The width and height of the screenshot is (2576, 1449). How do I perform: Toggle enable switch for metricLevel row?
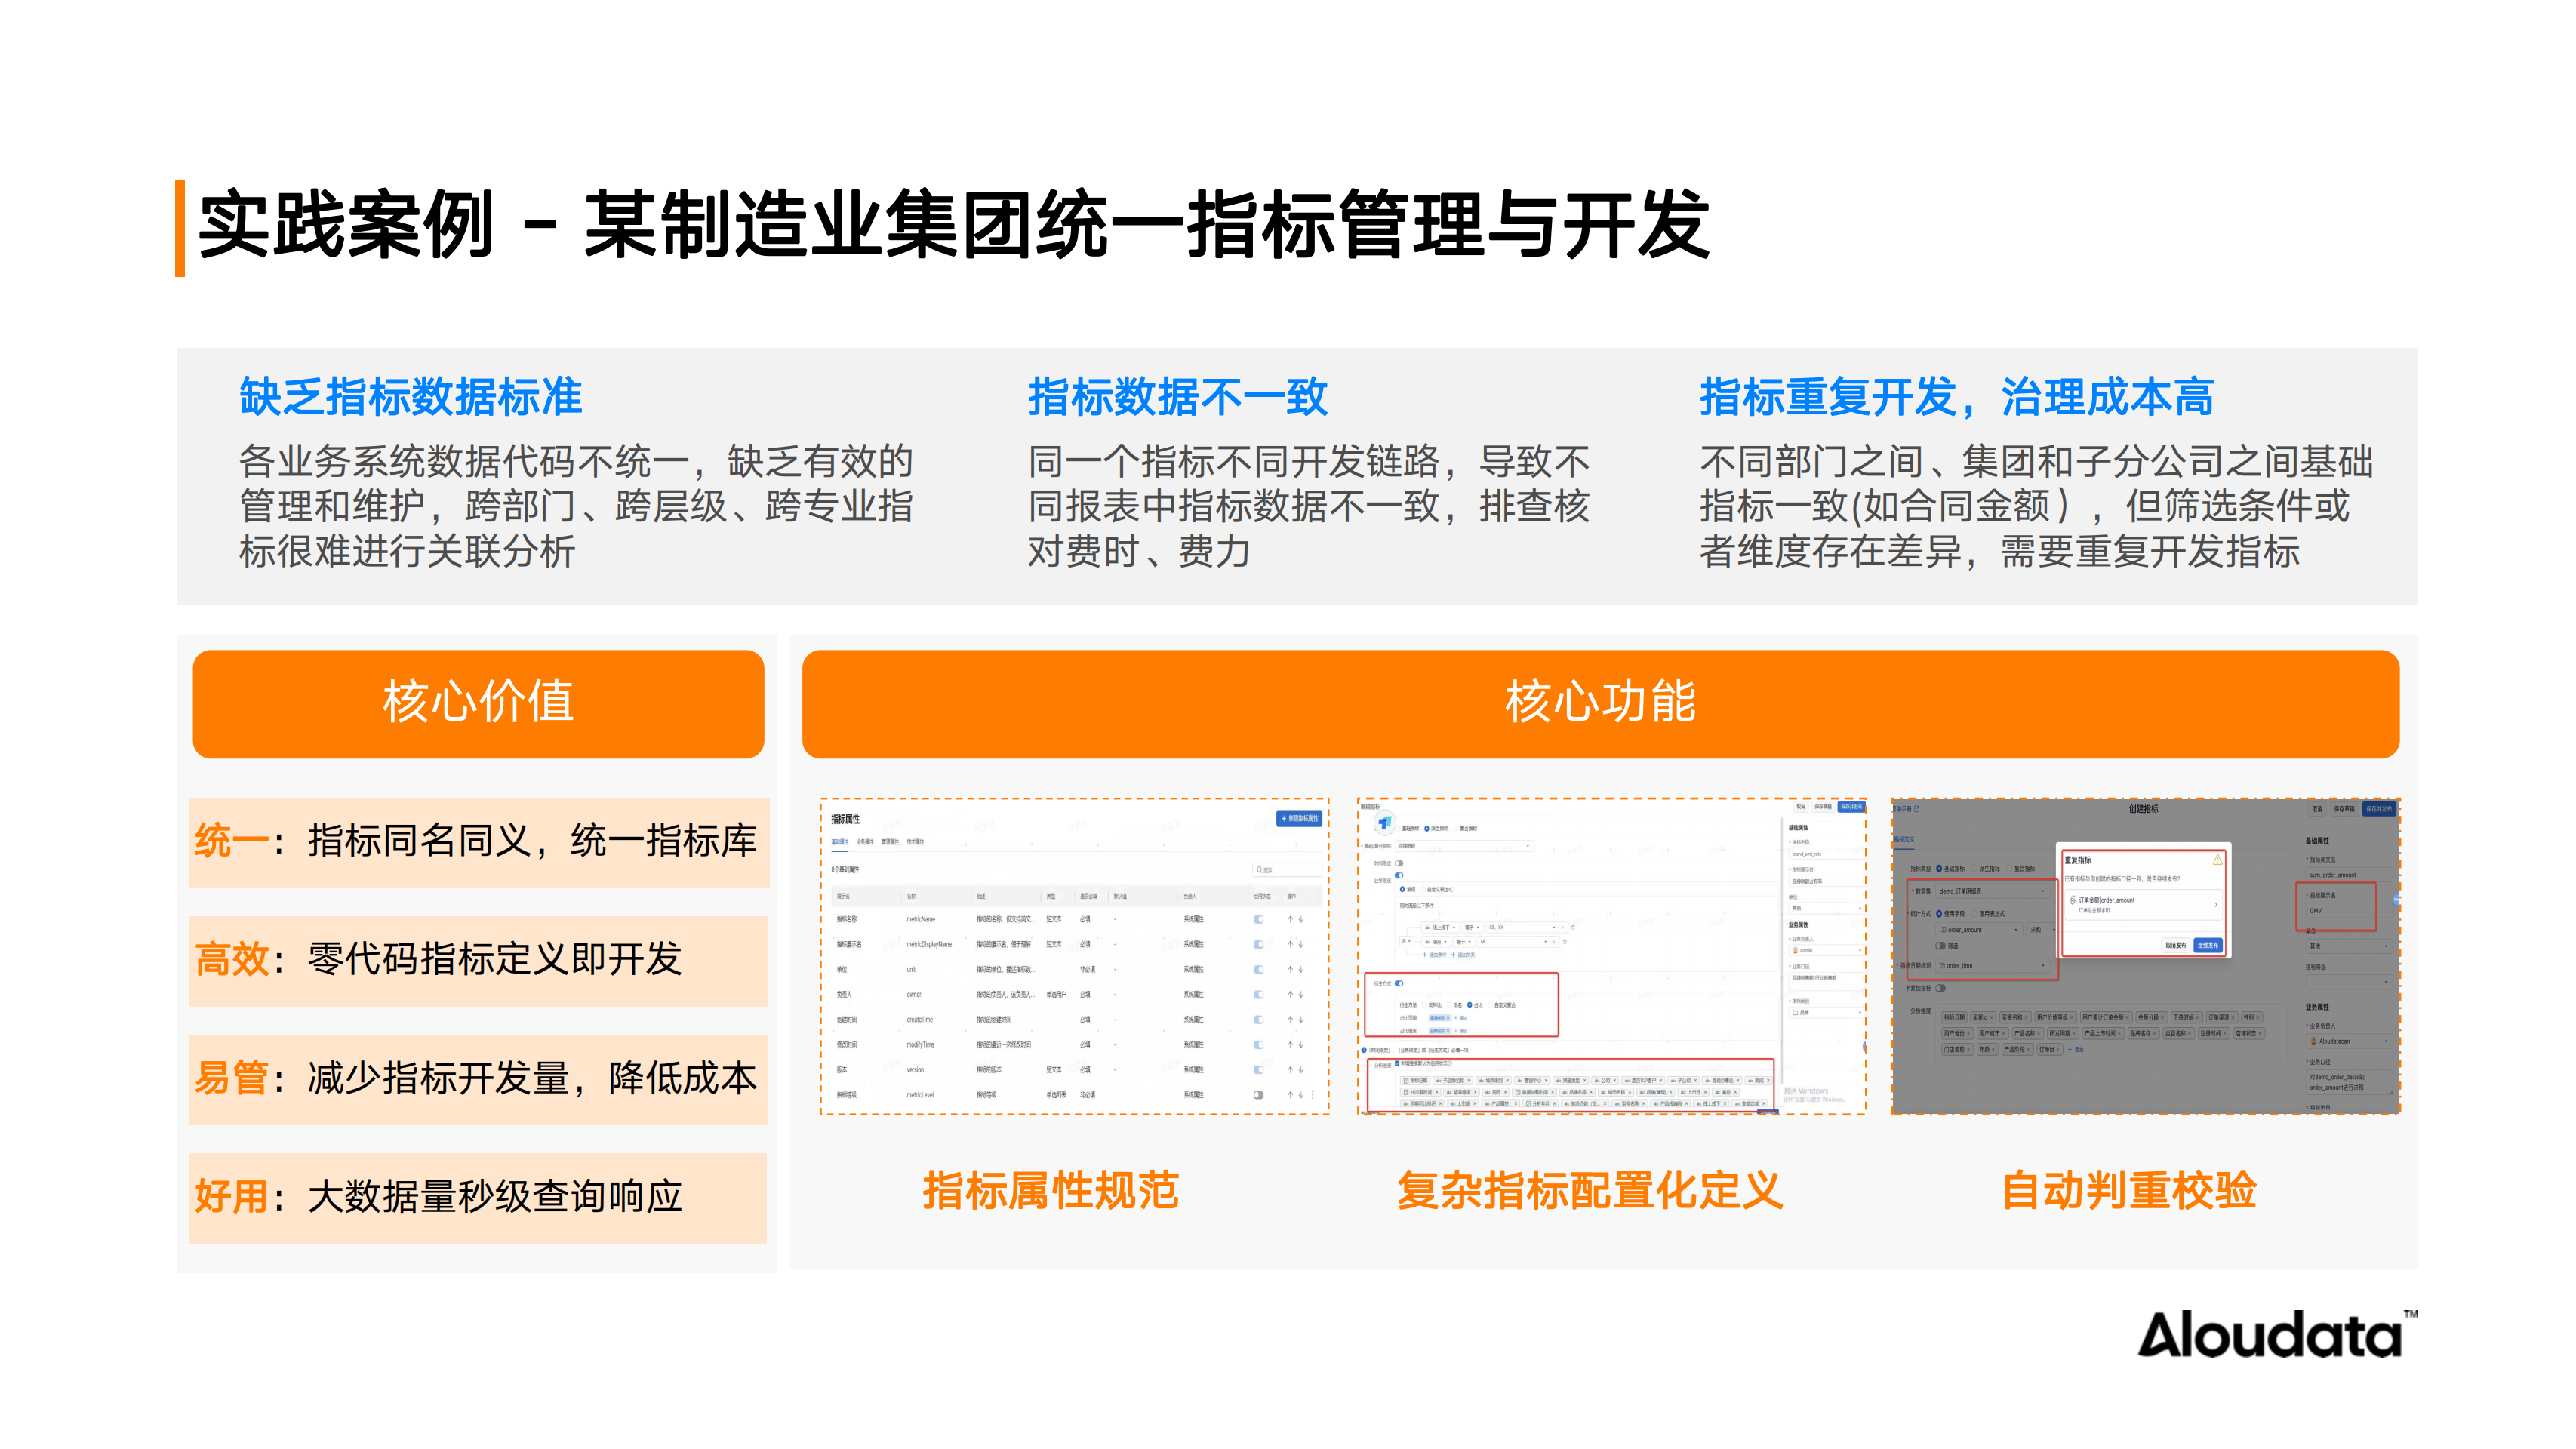[1258, 1095]
